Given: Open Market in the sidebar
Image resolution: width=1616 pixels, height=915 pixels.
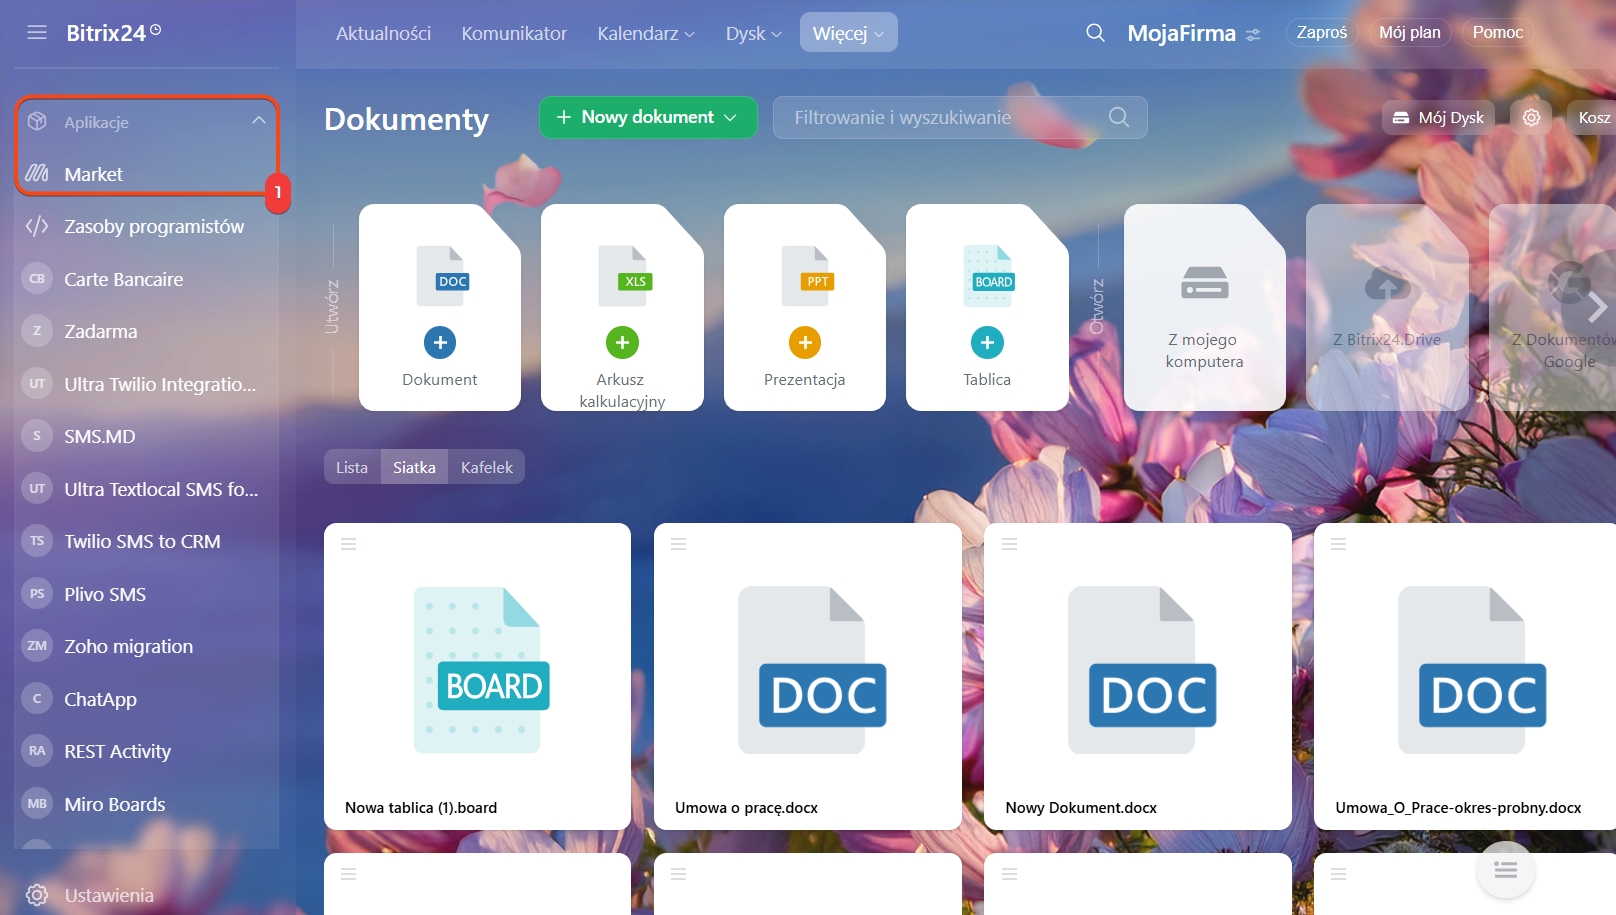Looking at the screenshot, I should (x=94, y=174).
